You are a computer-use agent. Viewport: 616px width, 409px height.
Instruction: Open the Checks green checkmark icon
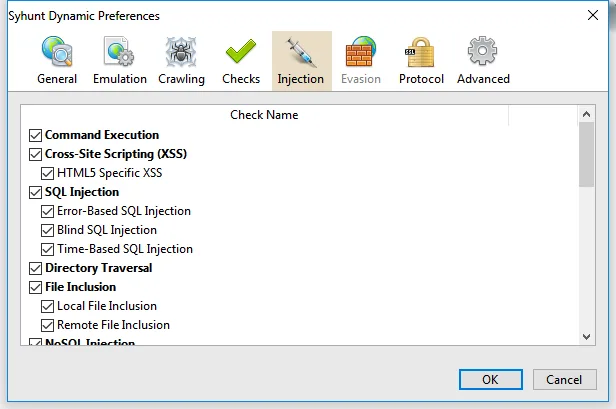click(241, 51)
